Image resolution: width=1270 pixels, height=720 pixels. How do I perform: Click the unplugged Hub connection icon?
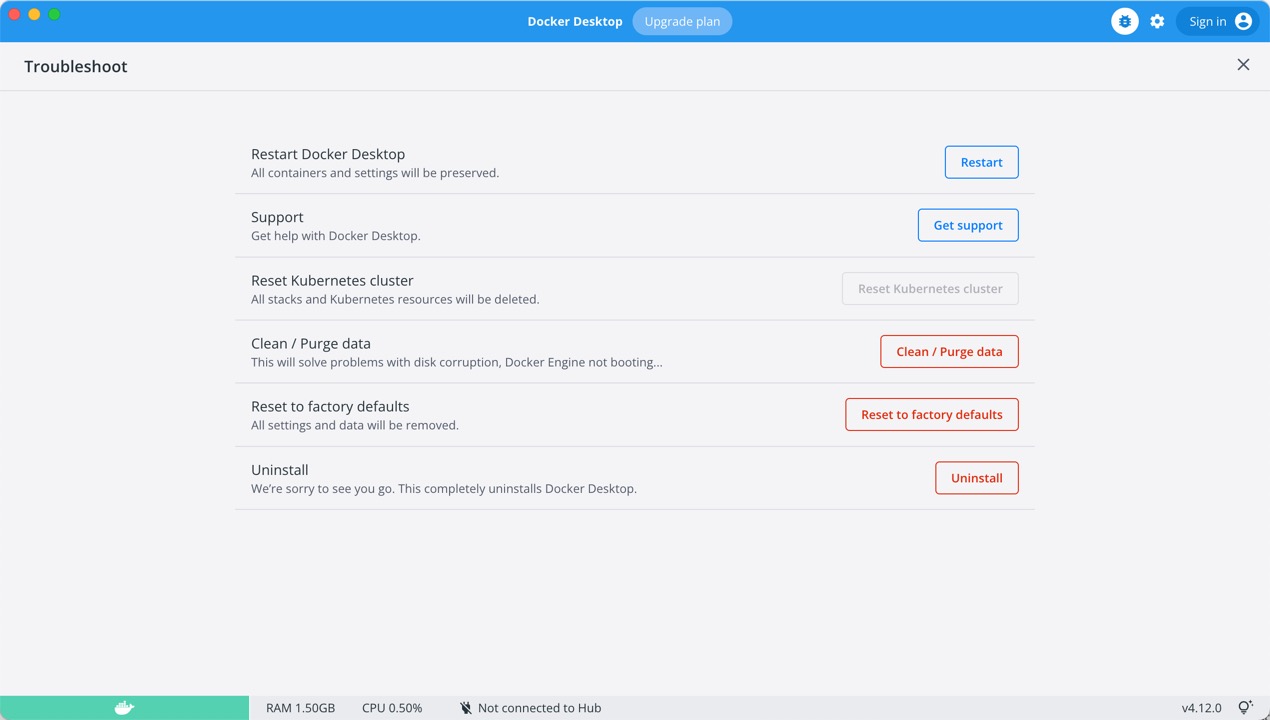(x=465, y=708)
